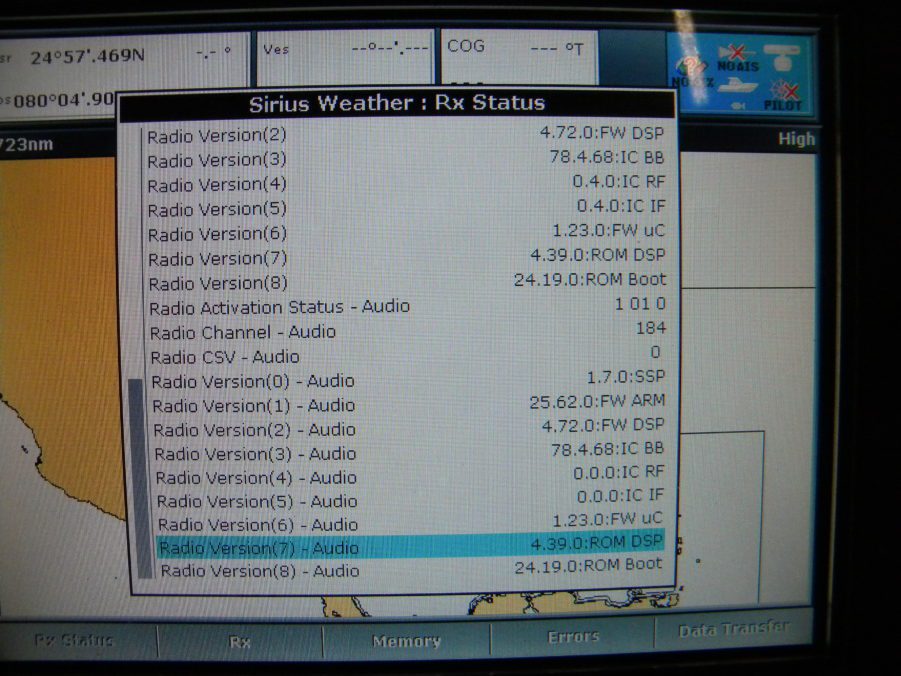Click the value 1.7.0:SSP

tap(625, 377)
